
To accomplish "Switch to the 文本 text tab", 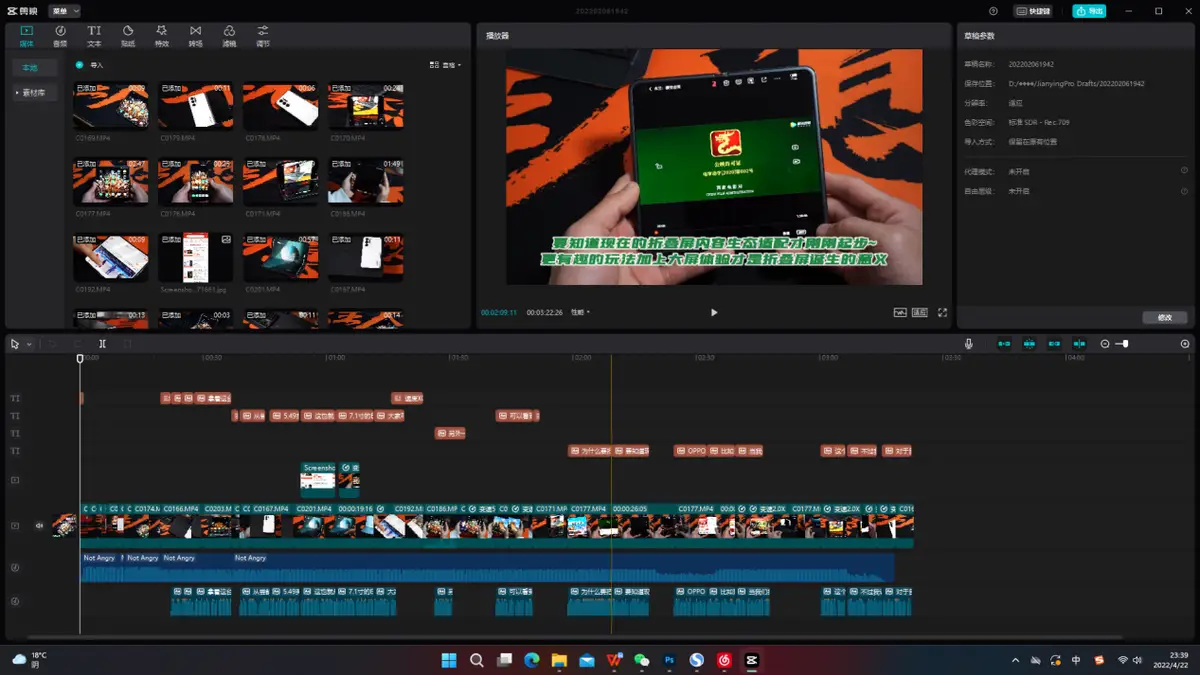I will (x=94, y=35).
